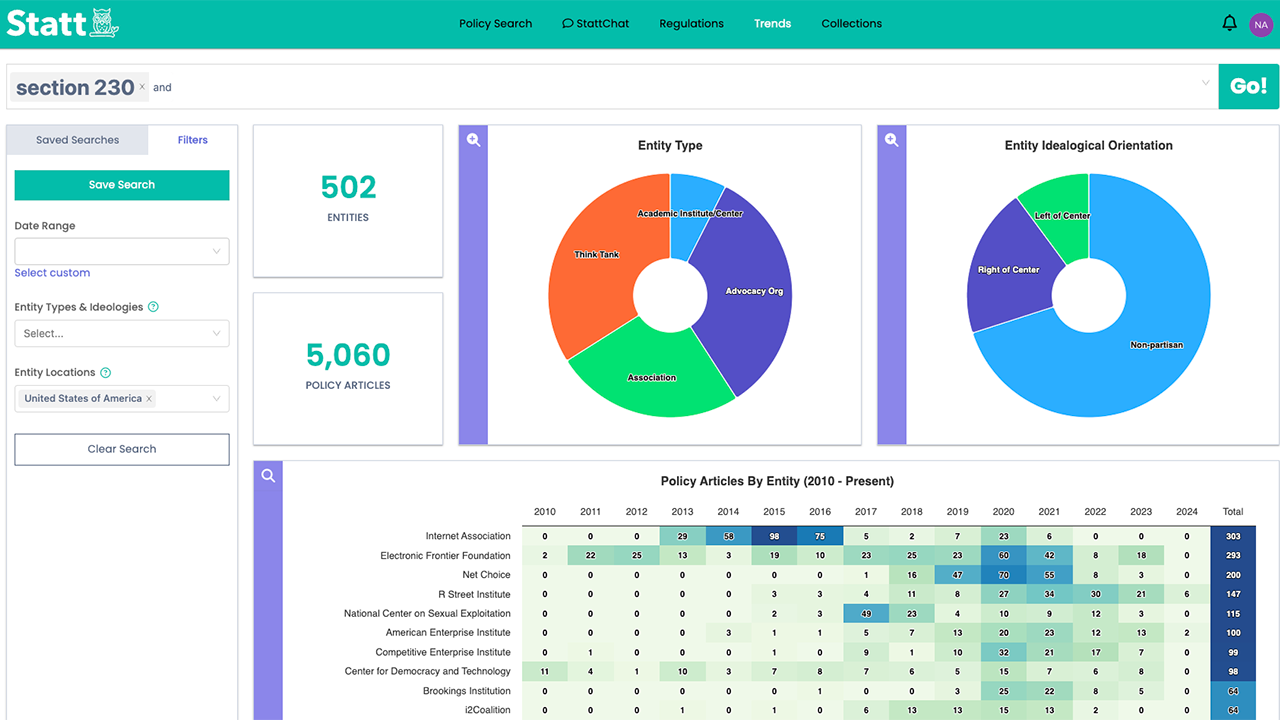1280x720 pixels.
Task: Click the Go! search button
Action: tap(1248, 86)
